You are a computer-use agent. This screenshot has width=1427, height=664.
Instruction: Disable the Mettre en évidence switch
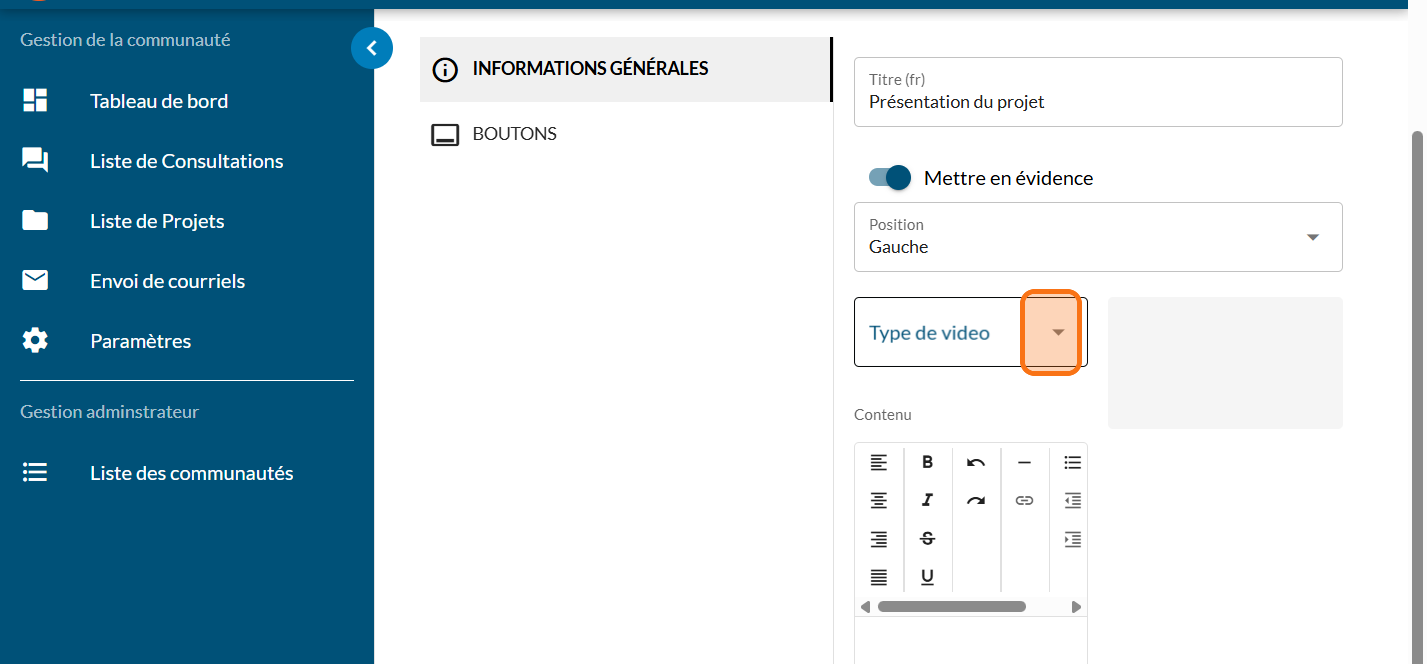pyautogui.click(x=891, y=178)
